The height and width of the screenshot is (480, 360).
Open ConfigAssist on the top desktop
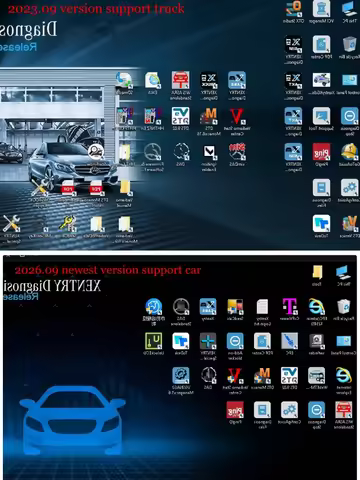(x=349, y=188)
